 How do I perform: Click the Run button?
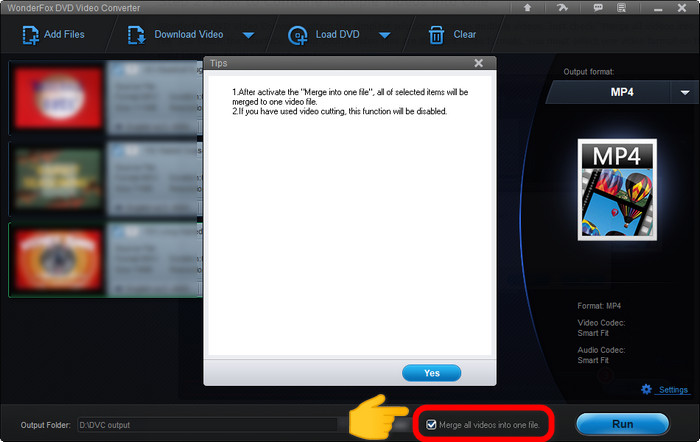tap(622, 424)
